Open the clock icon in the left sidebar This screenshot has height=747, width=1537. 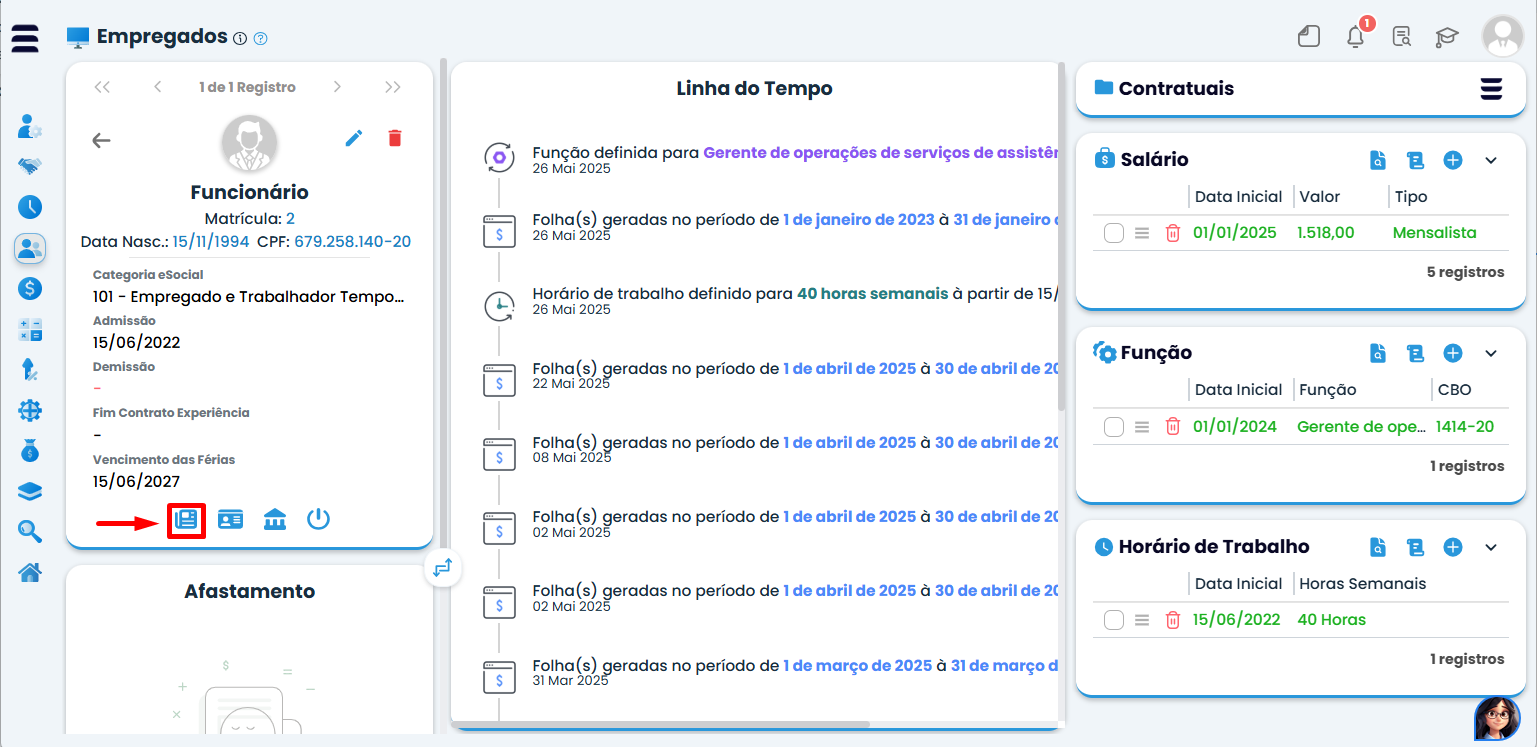[x=30, y=207]
